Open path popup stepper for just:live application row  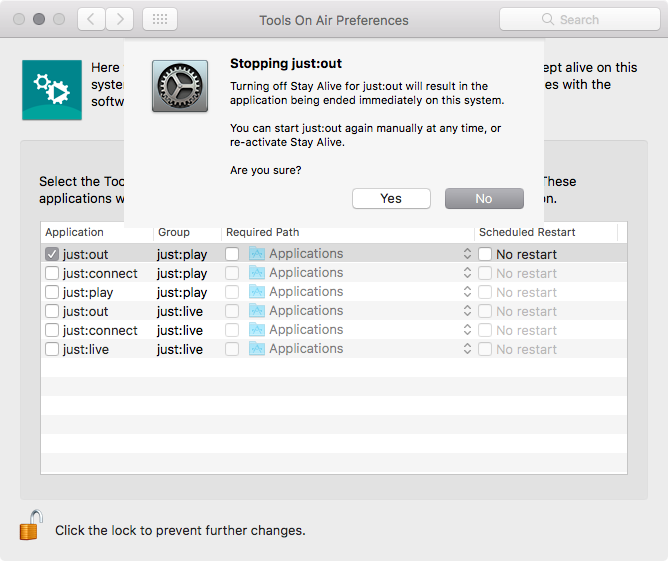[467, 348]
